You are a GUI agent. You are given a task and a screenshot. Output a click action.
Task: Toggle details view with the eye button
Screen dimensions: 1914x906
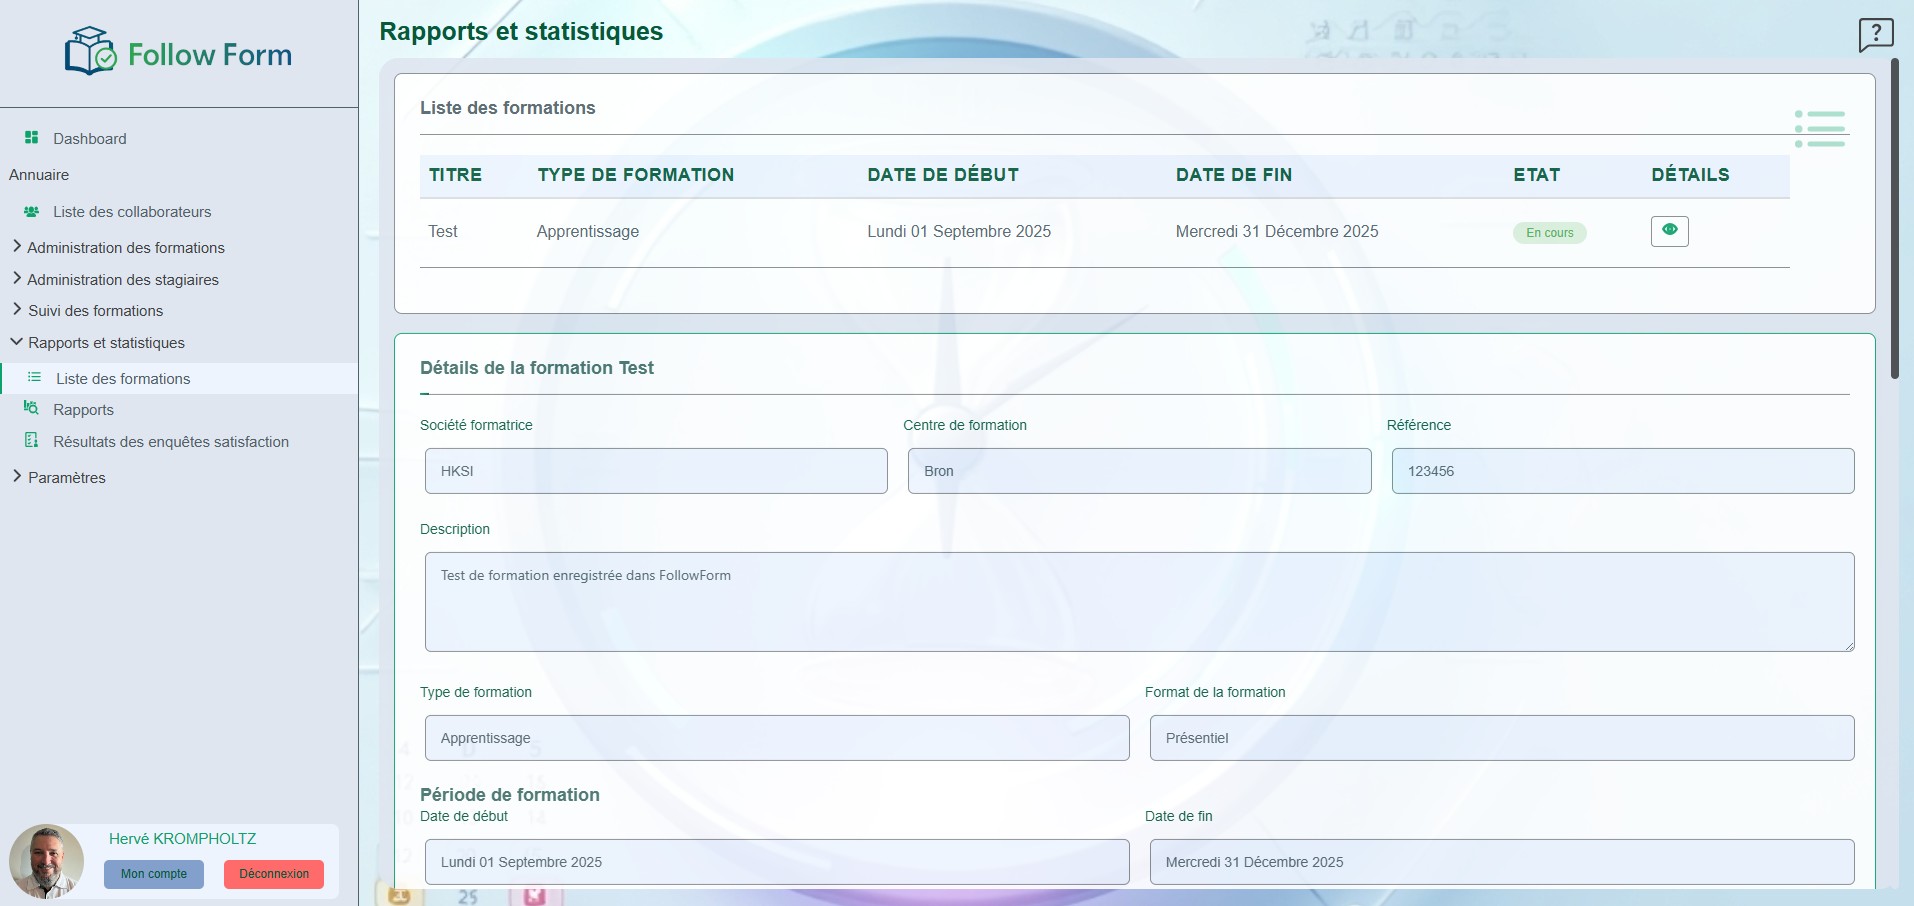click(1669, 231)
